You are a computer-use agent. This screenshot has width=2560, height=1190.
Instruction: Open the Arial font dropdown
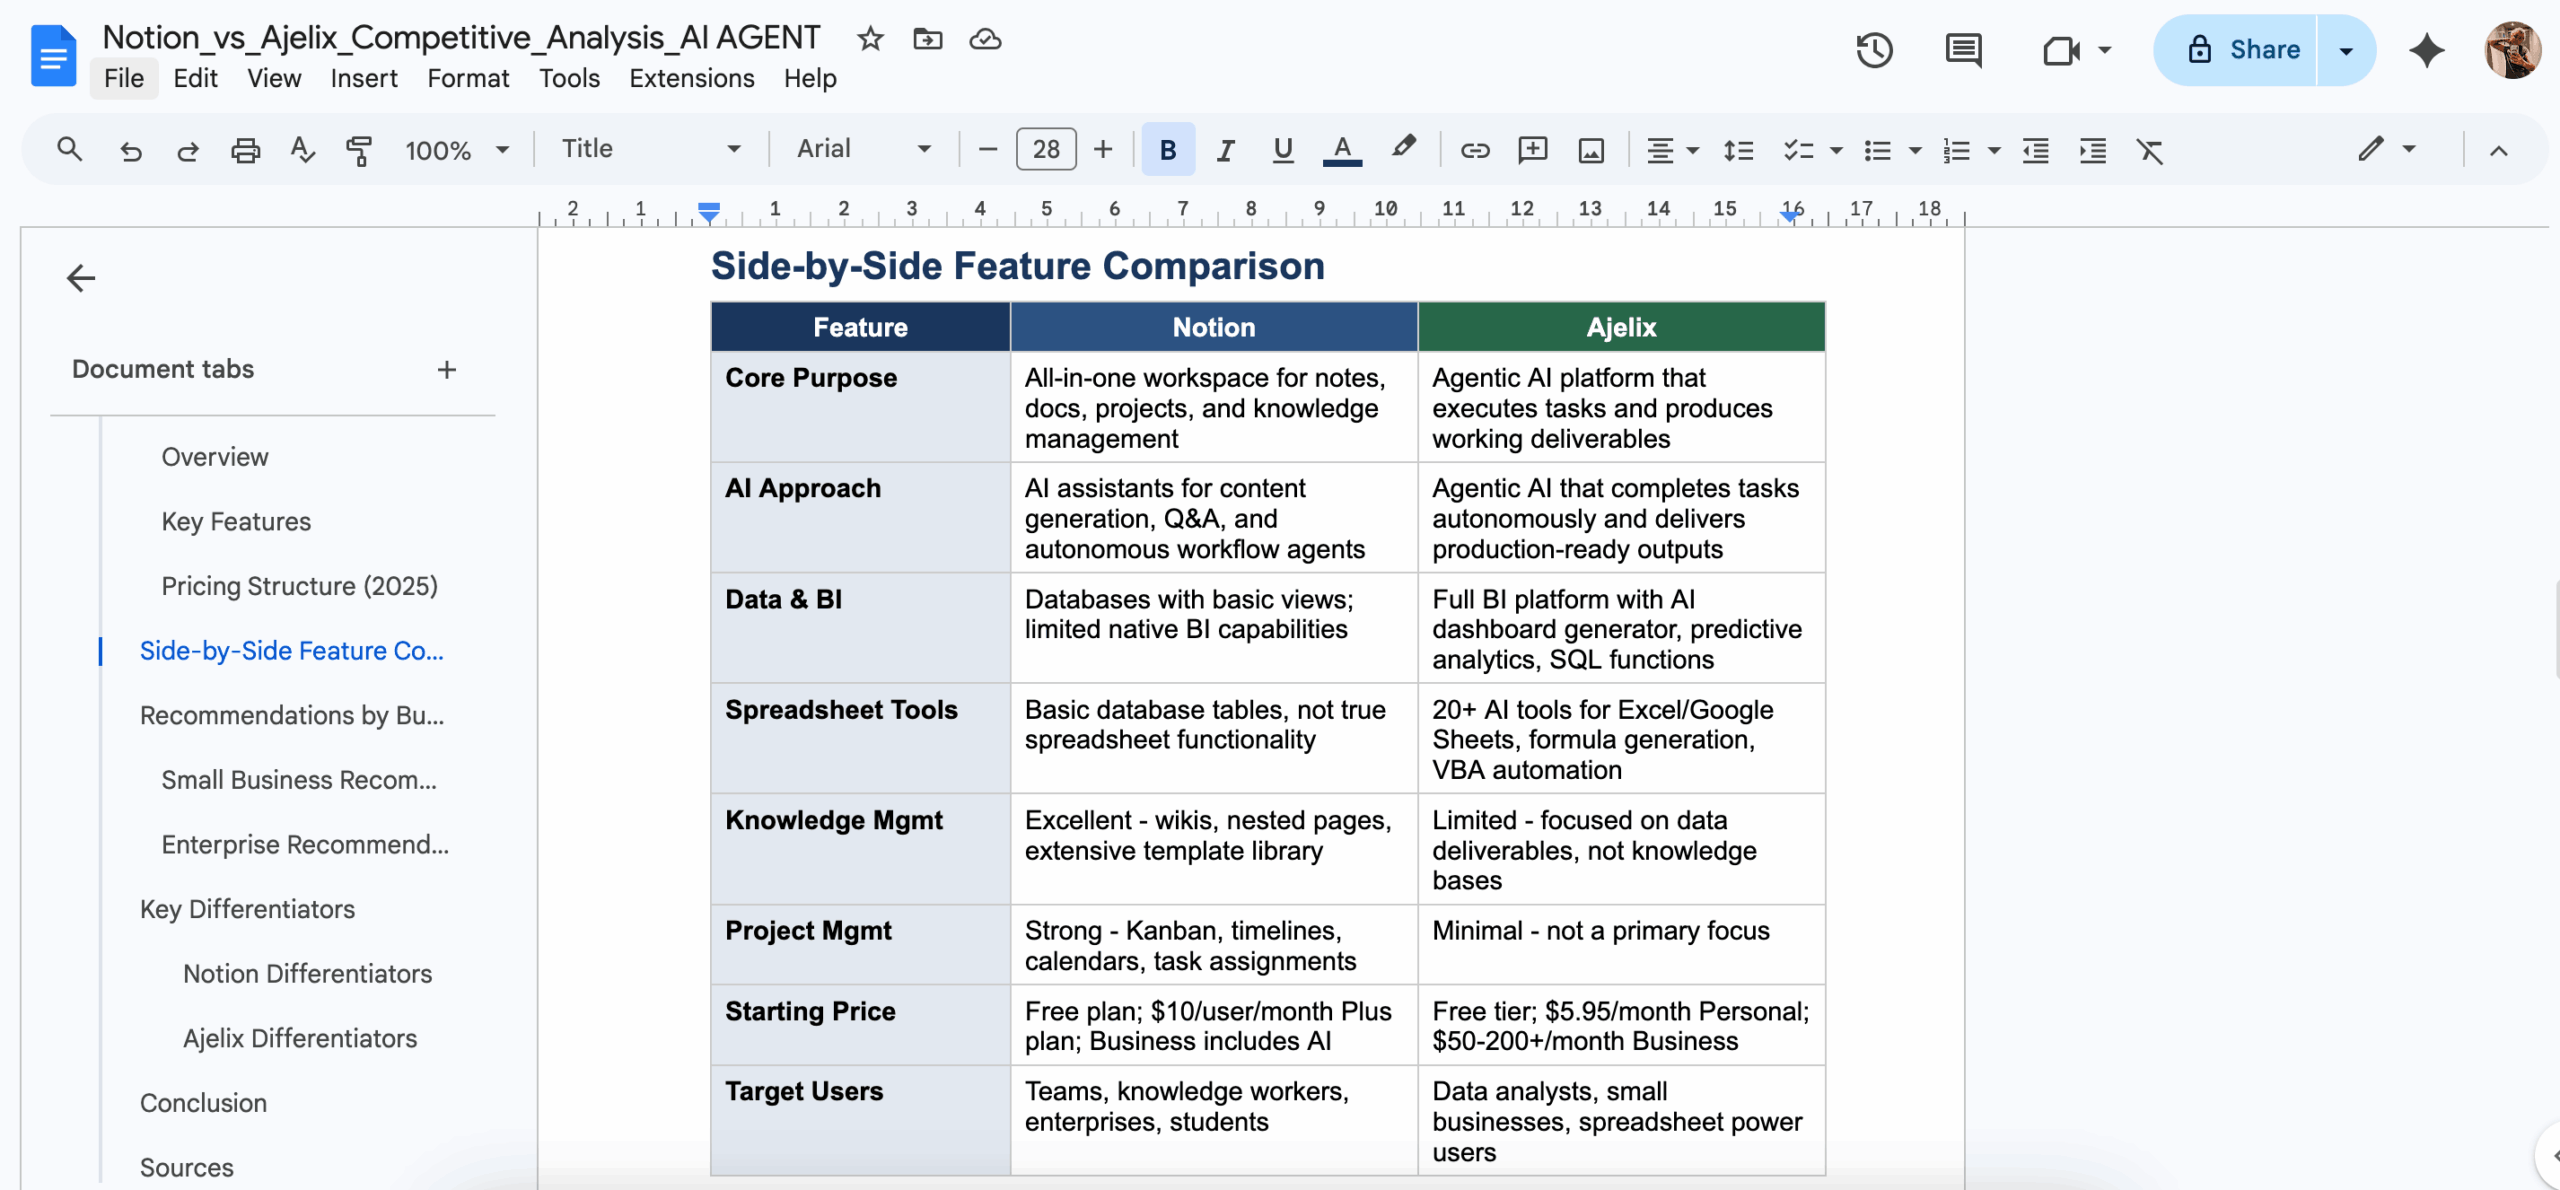coord(863,149)
